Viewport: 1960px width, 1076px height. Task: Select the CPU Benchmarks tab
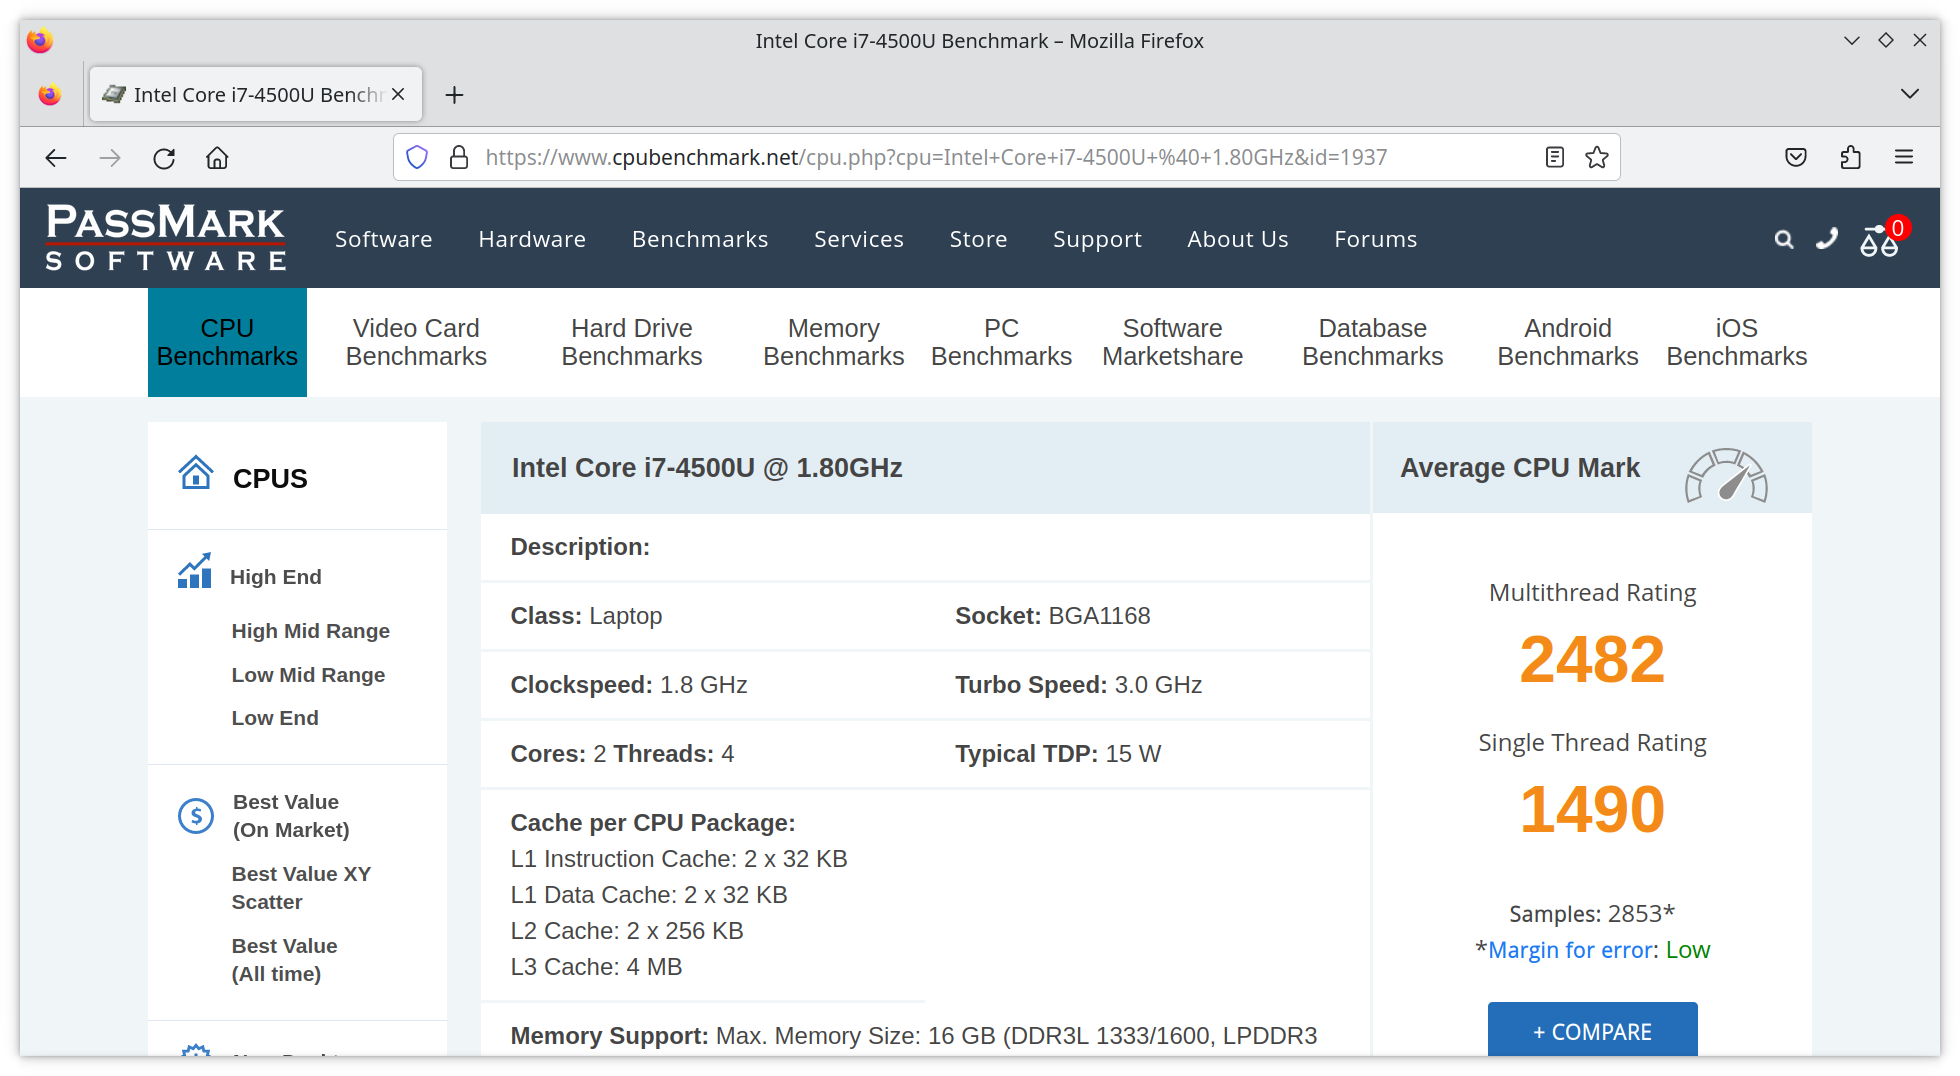coord(227,342)
